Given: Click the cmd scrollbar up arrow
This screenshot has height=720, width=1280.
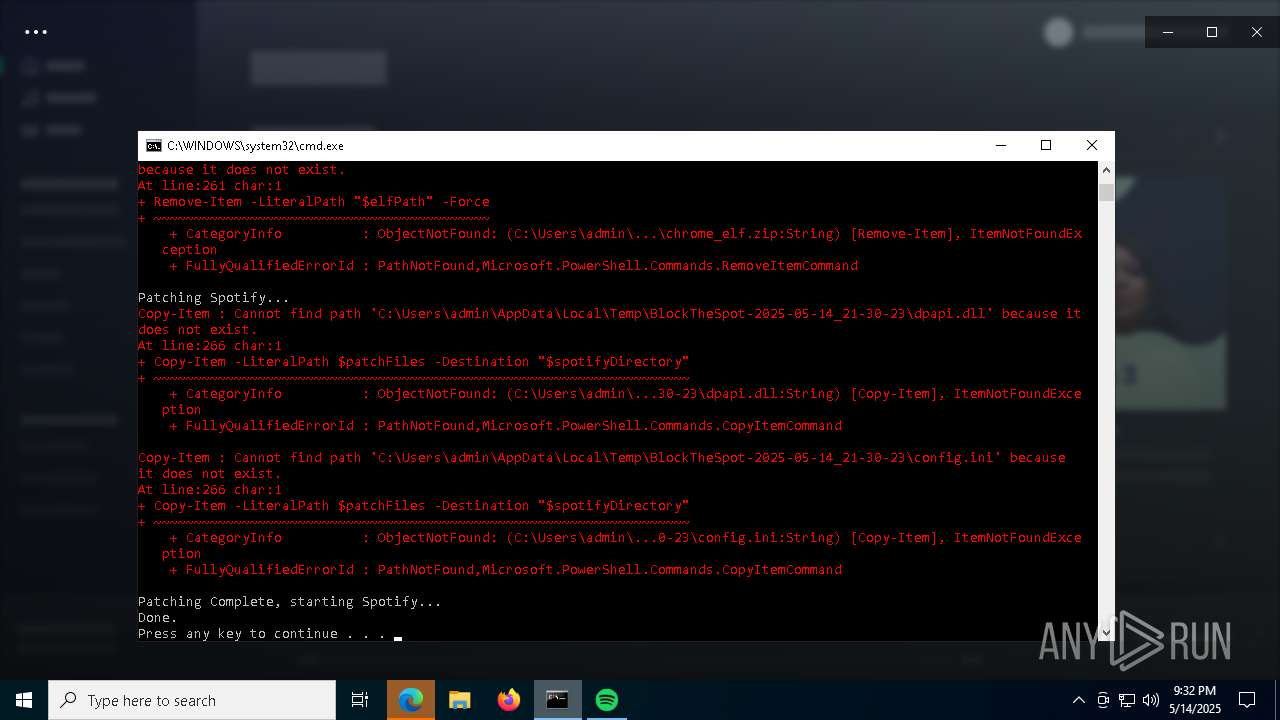Looking at the screenshot, I should coord(1106,170).
